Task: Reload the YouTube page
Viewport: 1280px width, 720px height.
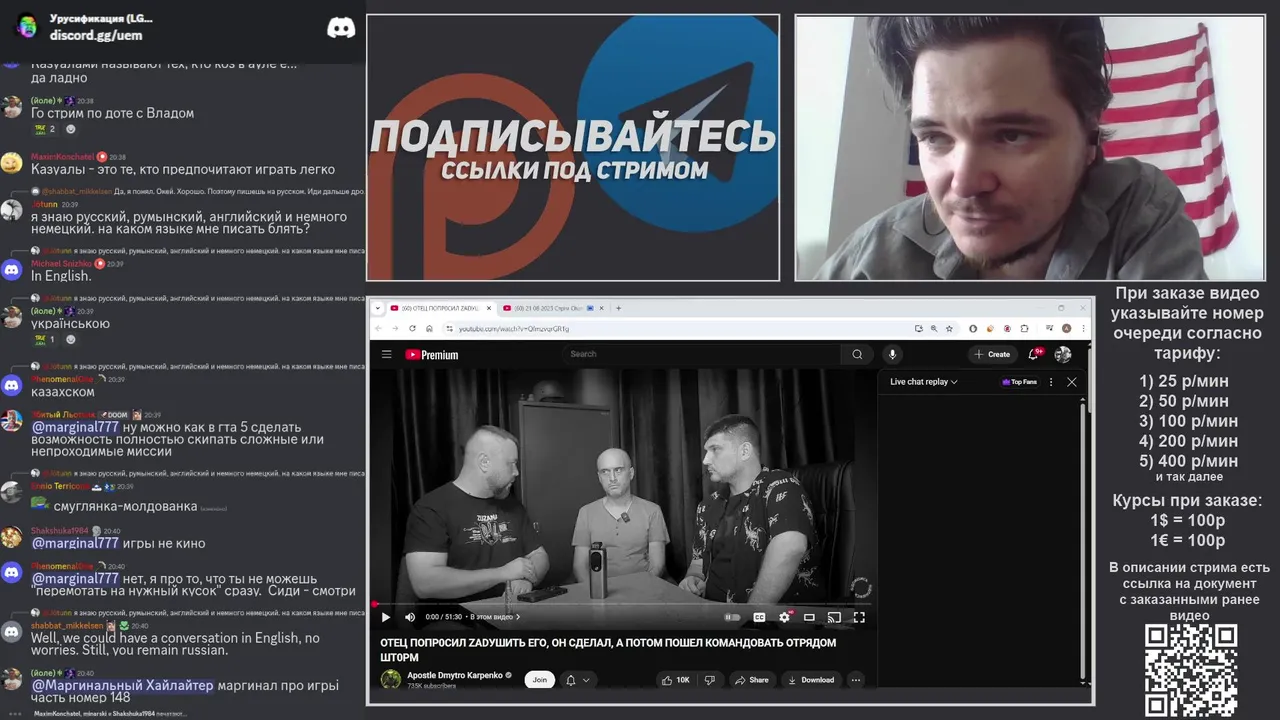Action: (412, 328)
